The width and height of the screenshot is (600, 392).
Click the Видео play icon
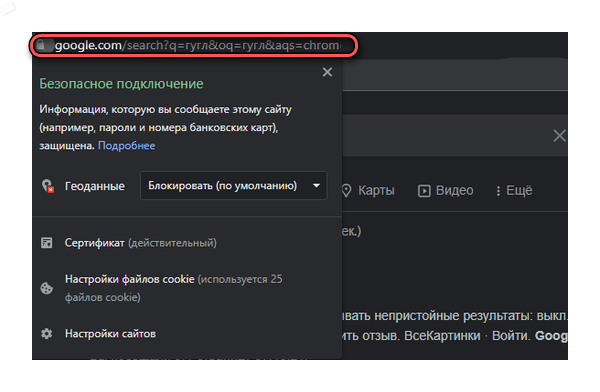click(424, 191)
